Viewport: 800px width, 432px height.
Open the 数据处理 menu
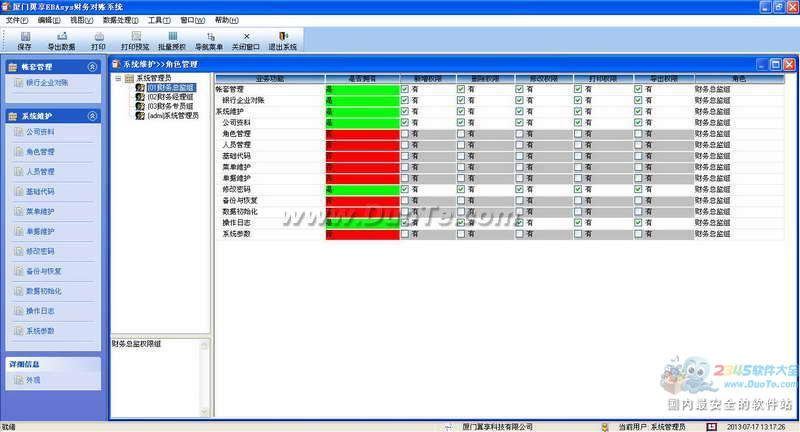(120, 20)
